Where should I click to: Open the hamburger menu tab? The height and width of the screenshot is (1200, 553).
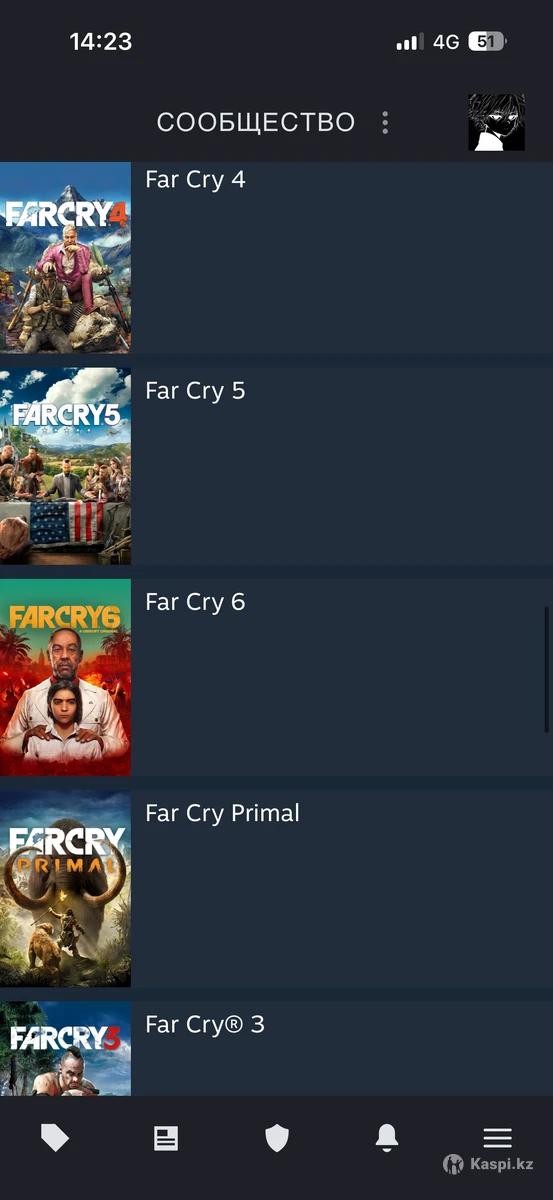point(497,1138)
